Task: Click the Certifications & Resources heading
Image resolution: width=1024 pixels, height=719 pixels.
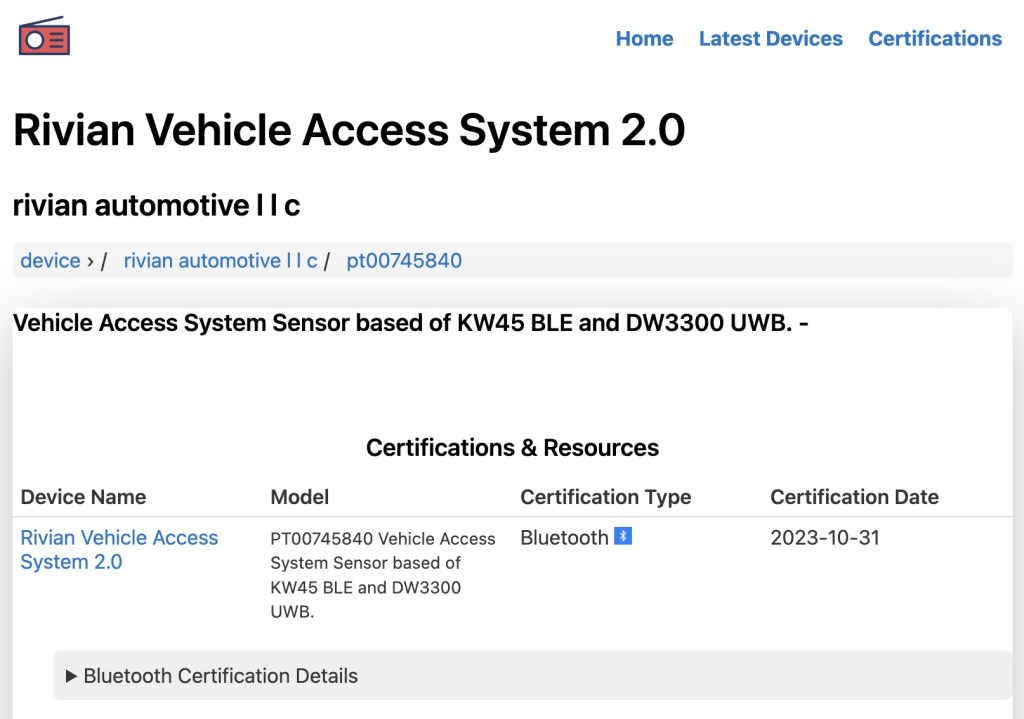Action: pyautogui.click(x=512, y=448)
